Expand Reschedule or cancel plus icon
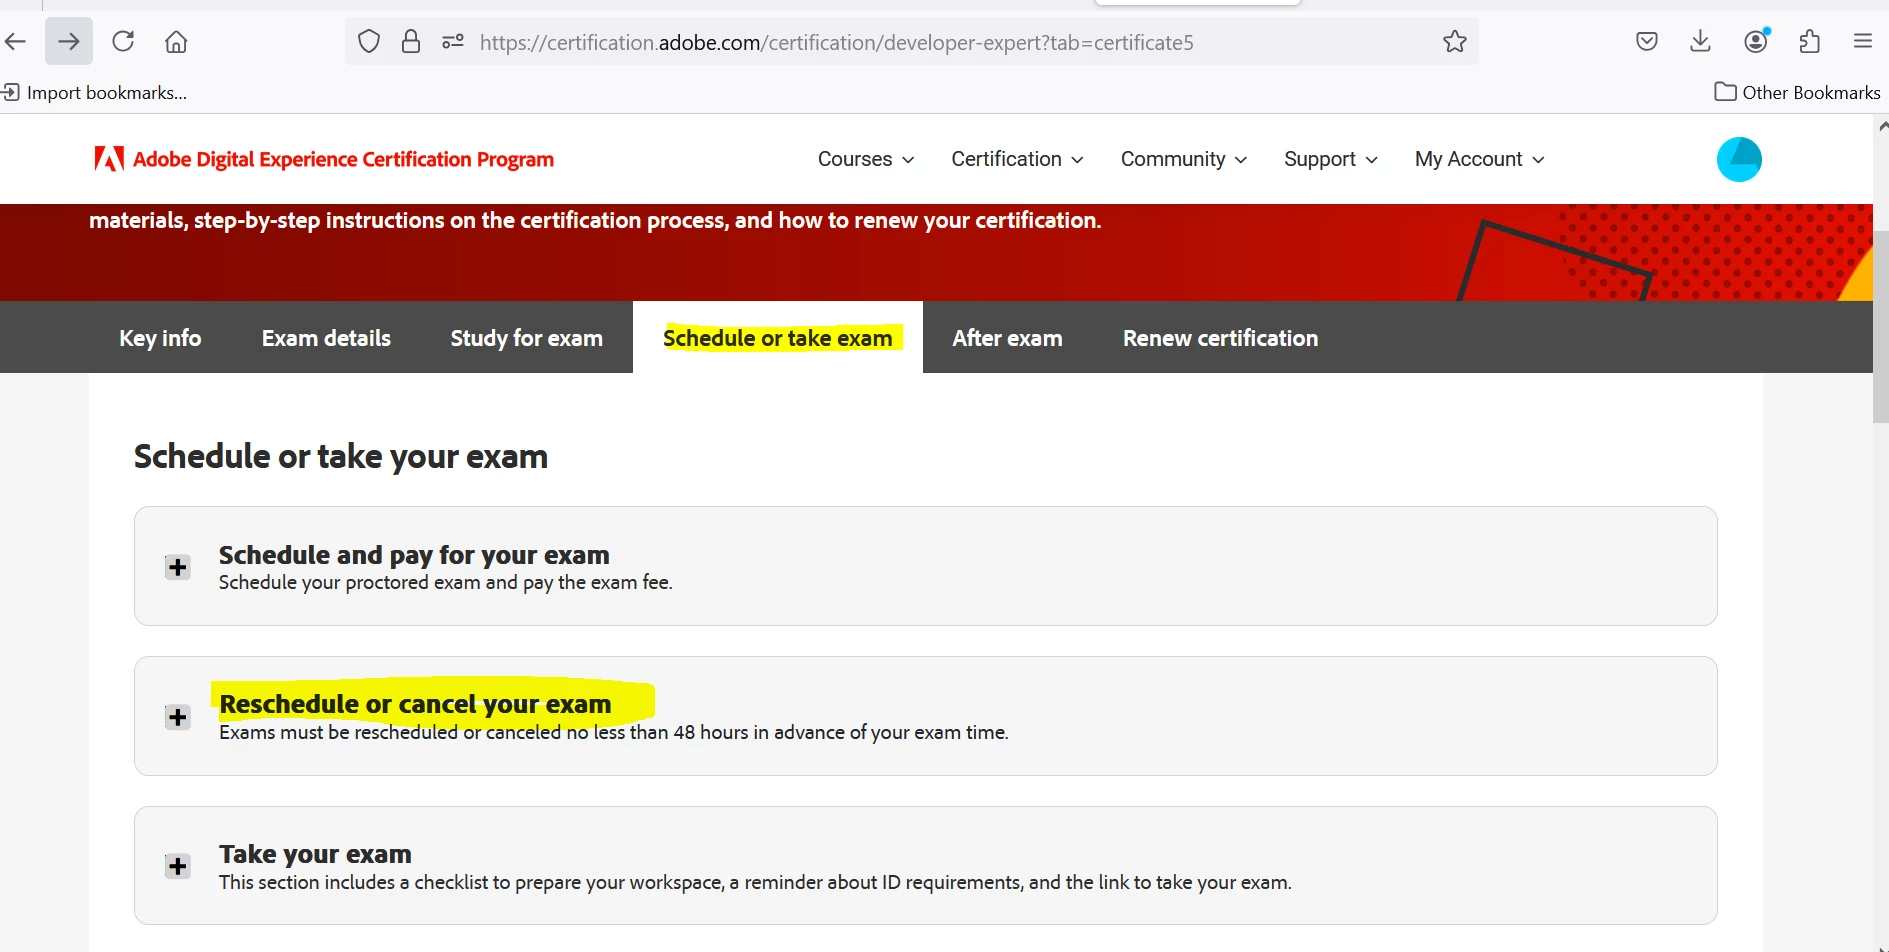Viewport: 1889px width, 952px height. 178,717
